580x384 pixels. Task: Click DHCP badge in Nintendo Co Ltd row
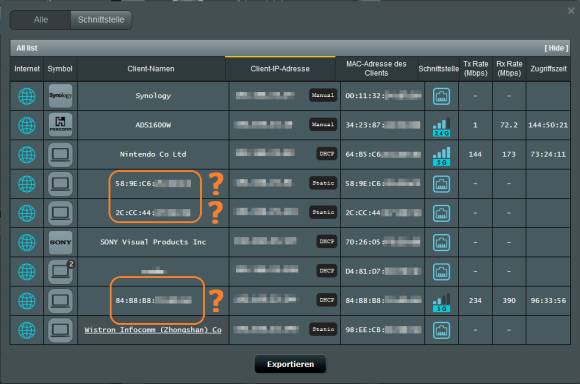click(327, 154)
